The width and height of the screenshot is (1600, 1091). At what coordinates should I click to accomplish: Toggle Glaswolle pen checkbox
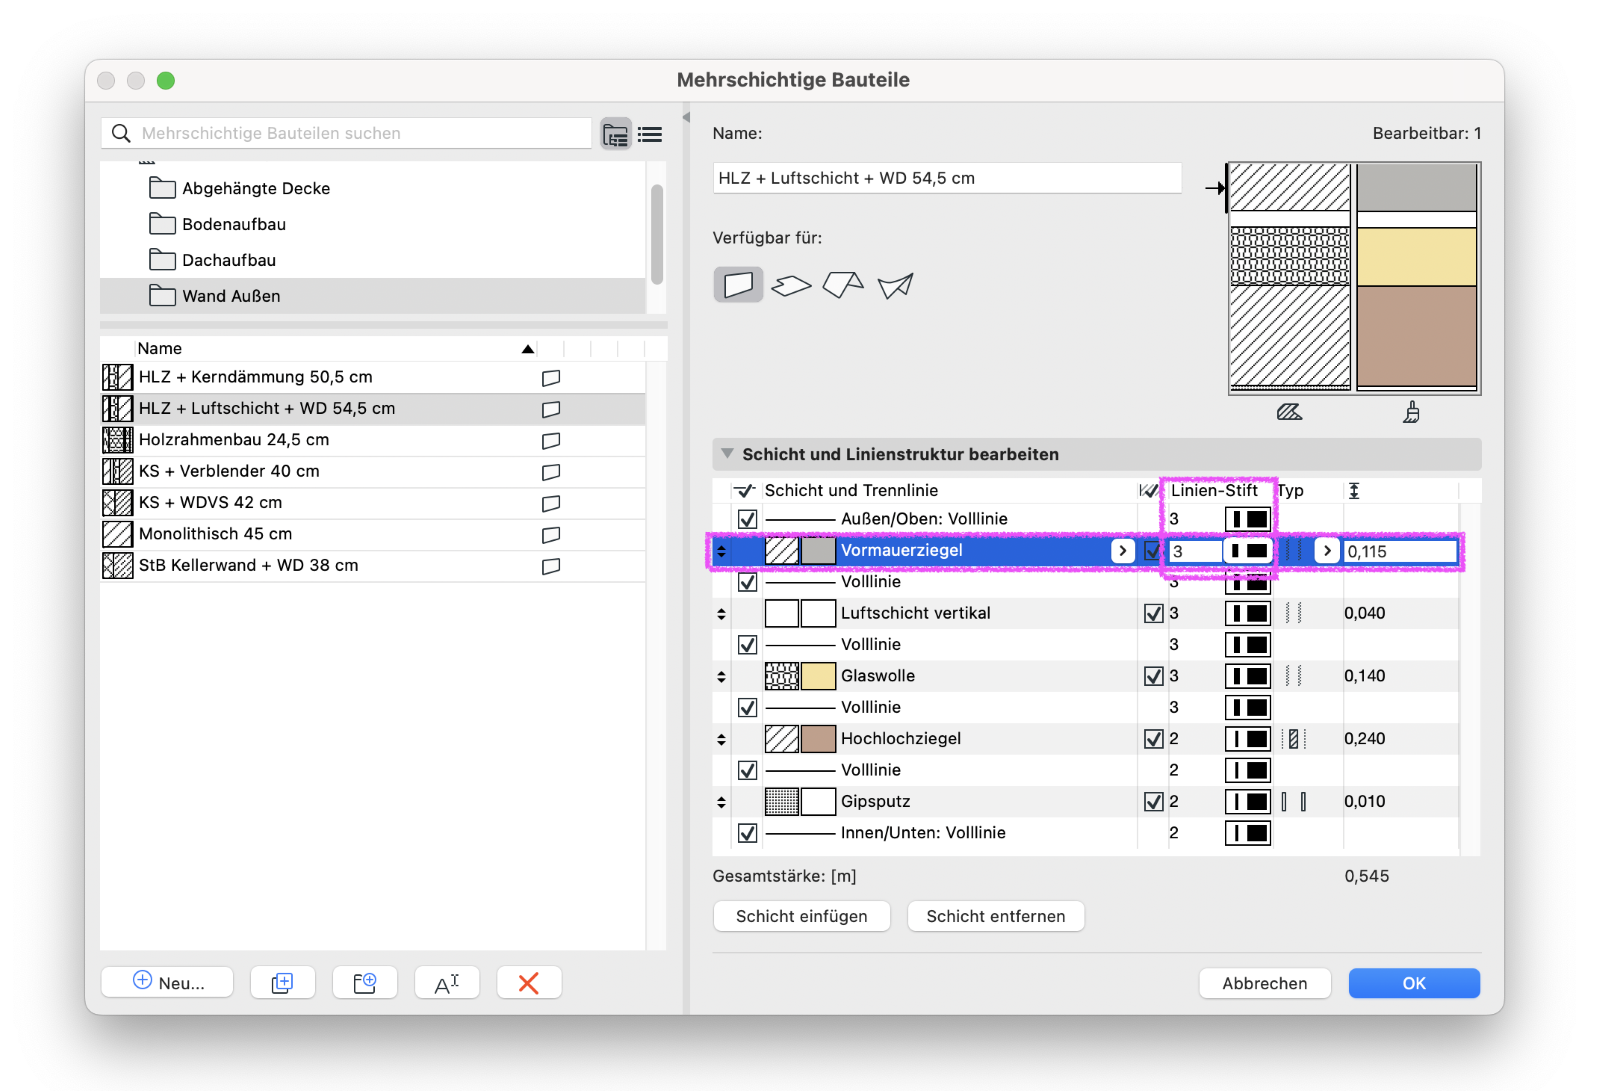pos(1153,676)
